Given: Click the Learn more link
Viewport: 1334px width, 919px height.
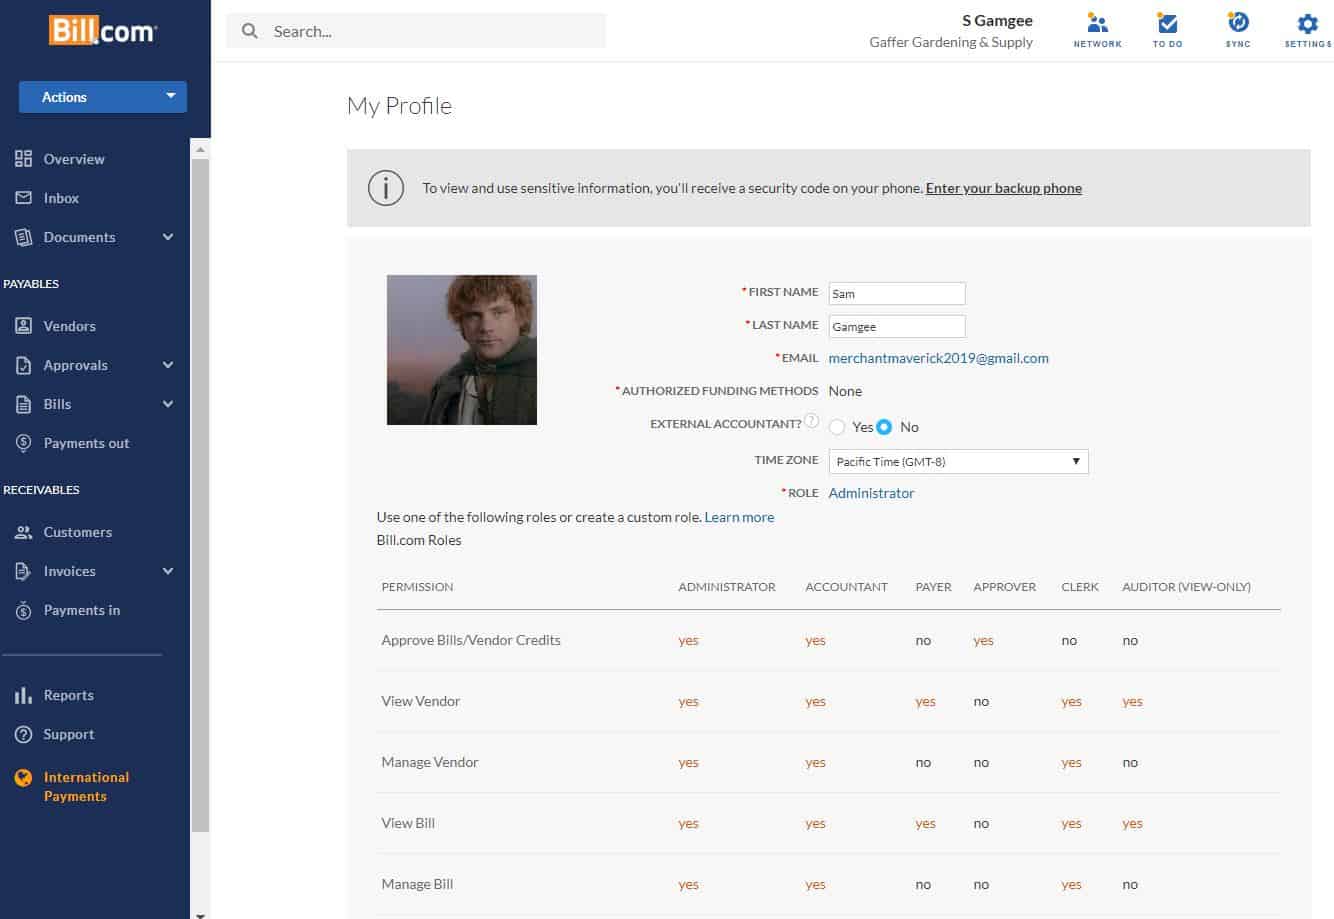Looking at the screenshot, I should 739,517.
